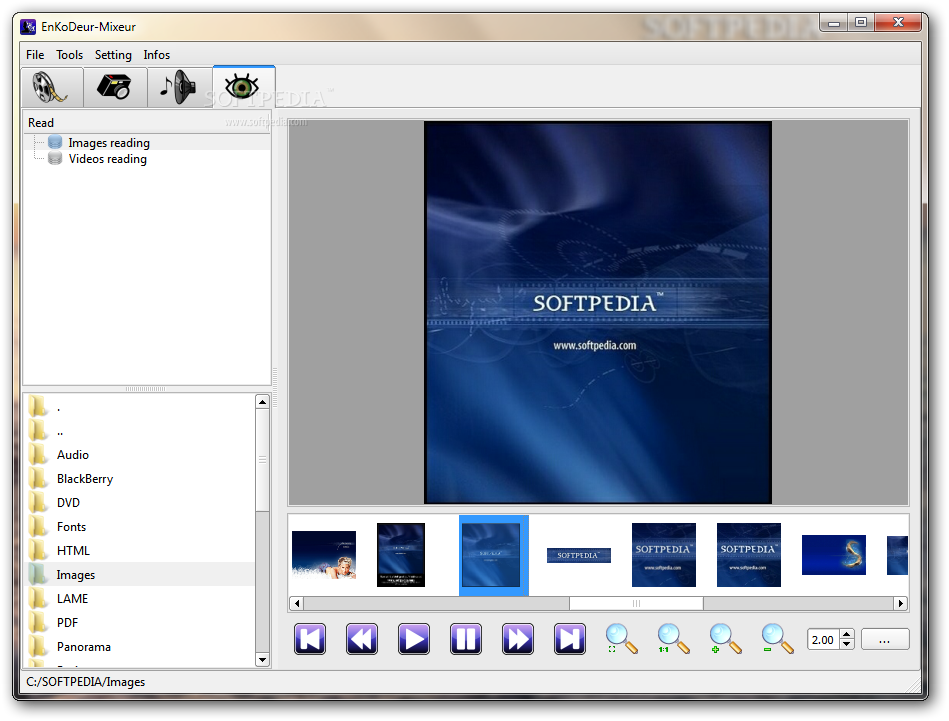This screenshot has height=721, width=949.
Task: Open the Setting menu
Action: [x=113, y=54]
